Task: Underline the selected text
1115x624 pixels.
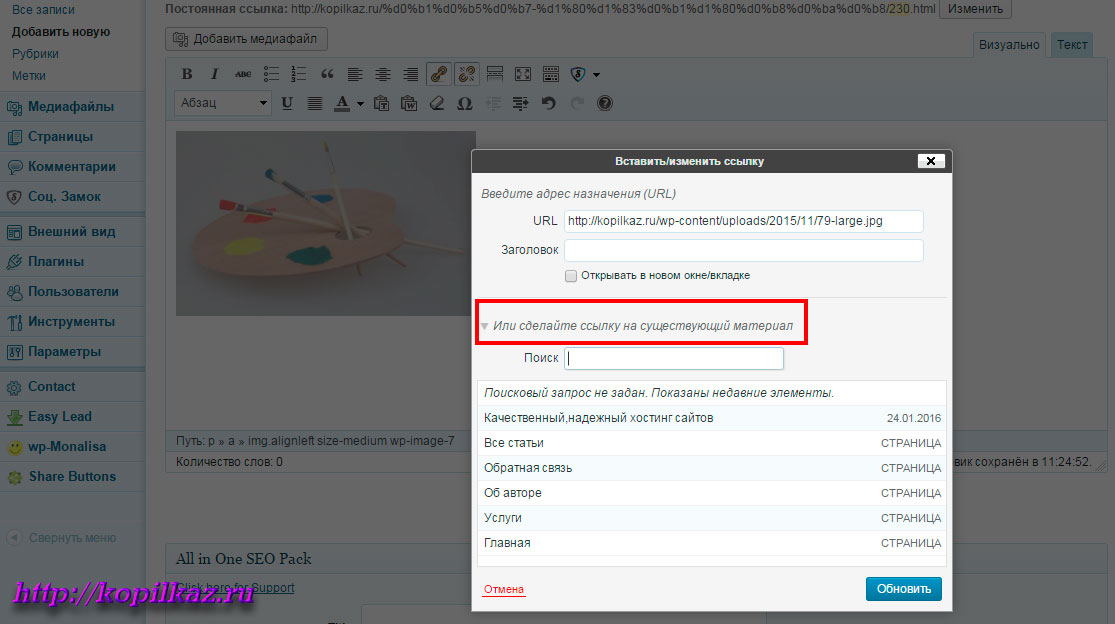Action: (287, 103)
